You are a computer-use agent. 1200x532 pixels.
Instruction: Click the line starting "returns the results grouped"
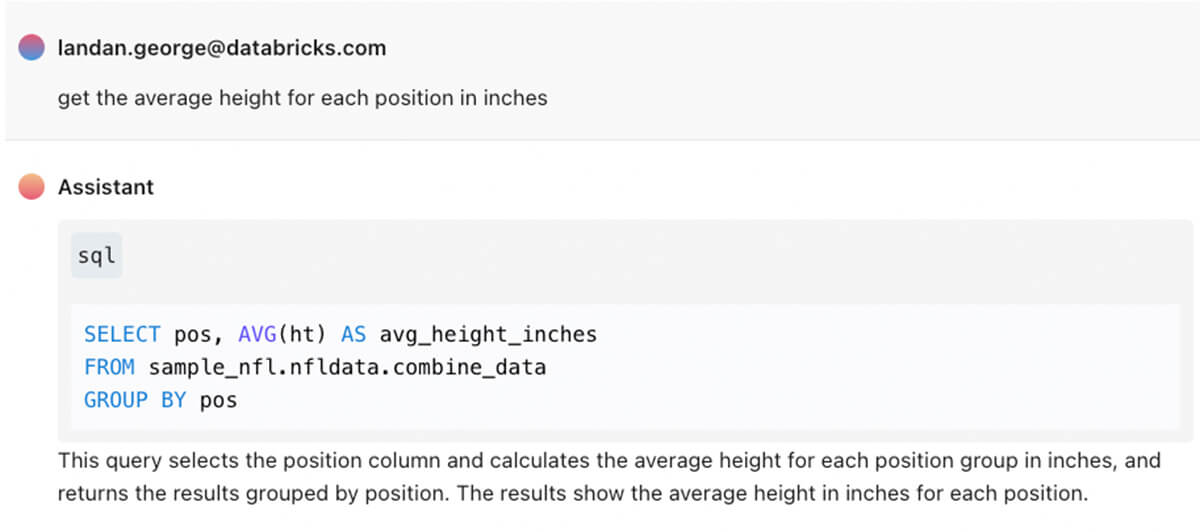coord(571,493)
